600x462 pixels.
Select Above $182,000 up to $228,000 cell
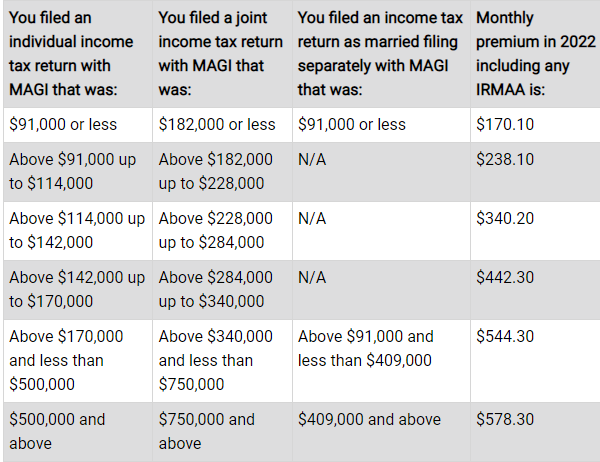(222, 171)
